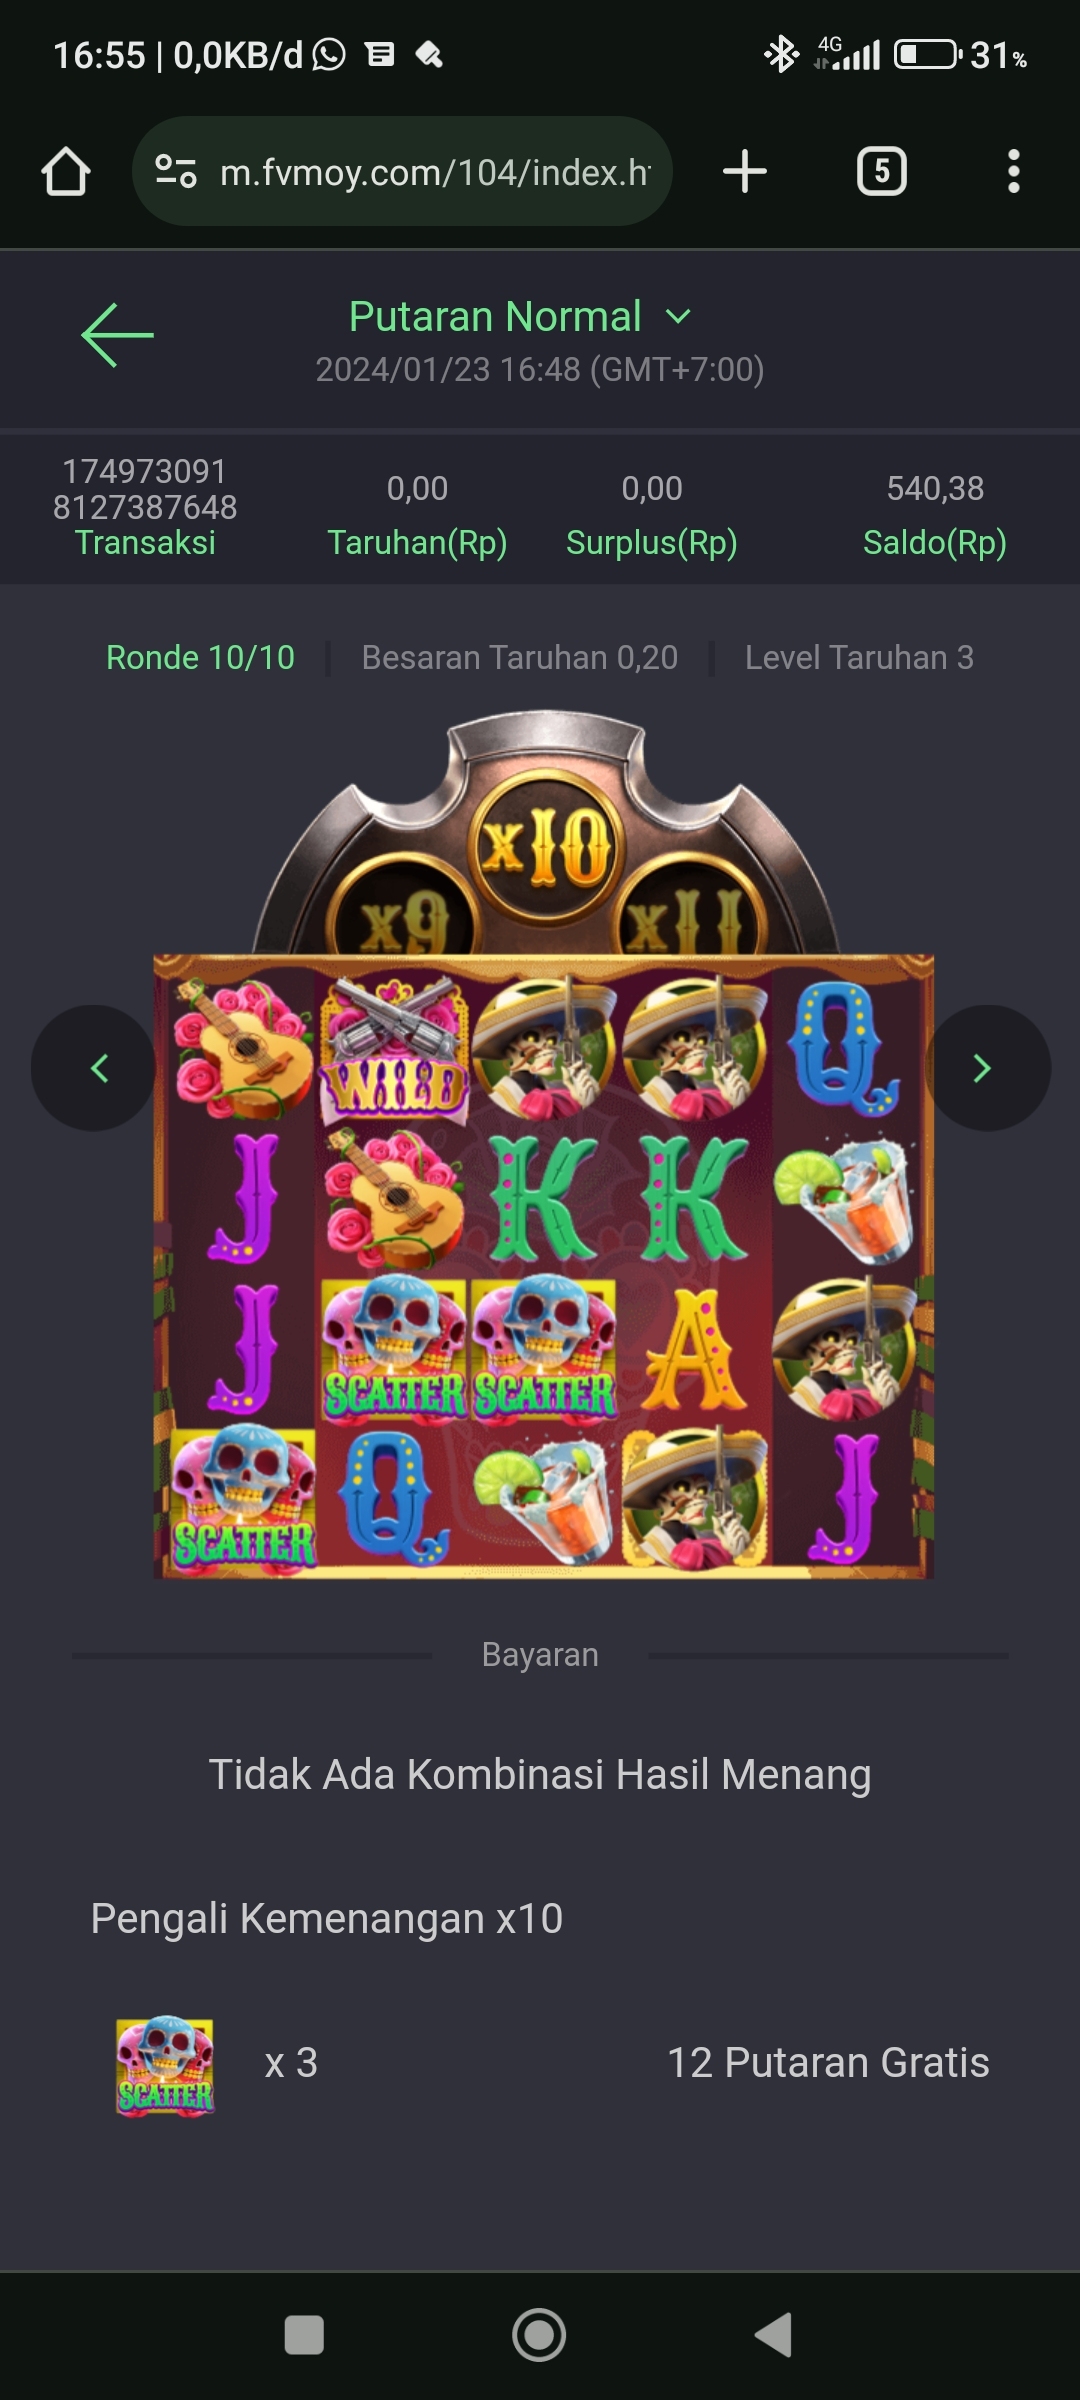
Task: Tap the site info icon in the address bar
Action: tap(176, 171)
